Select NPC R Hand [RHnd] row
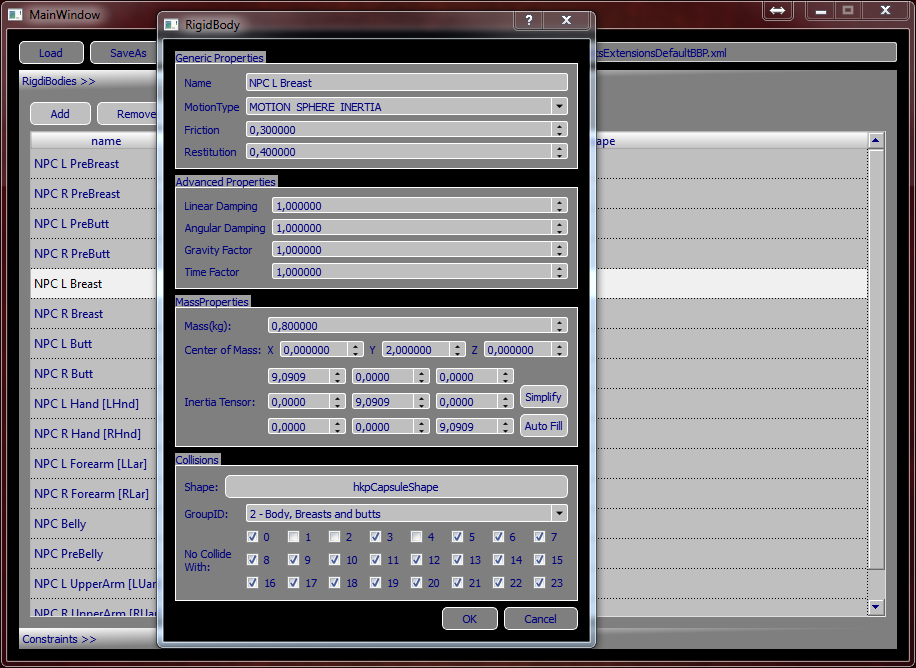 (88, 434)
